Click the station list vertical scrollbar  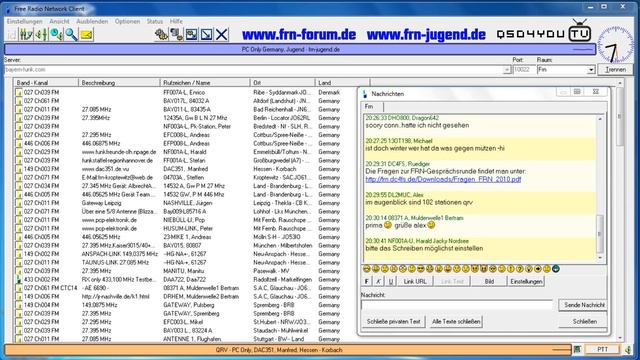tap(620, 211)
